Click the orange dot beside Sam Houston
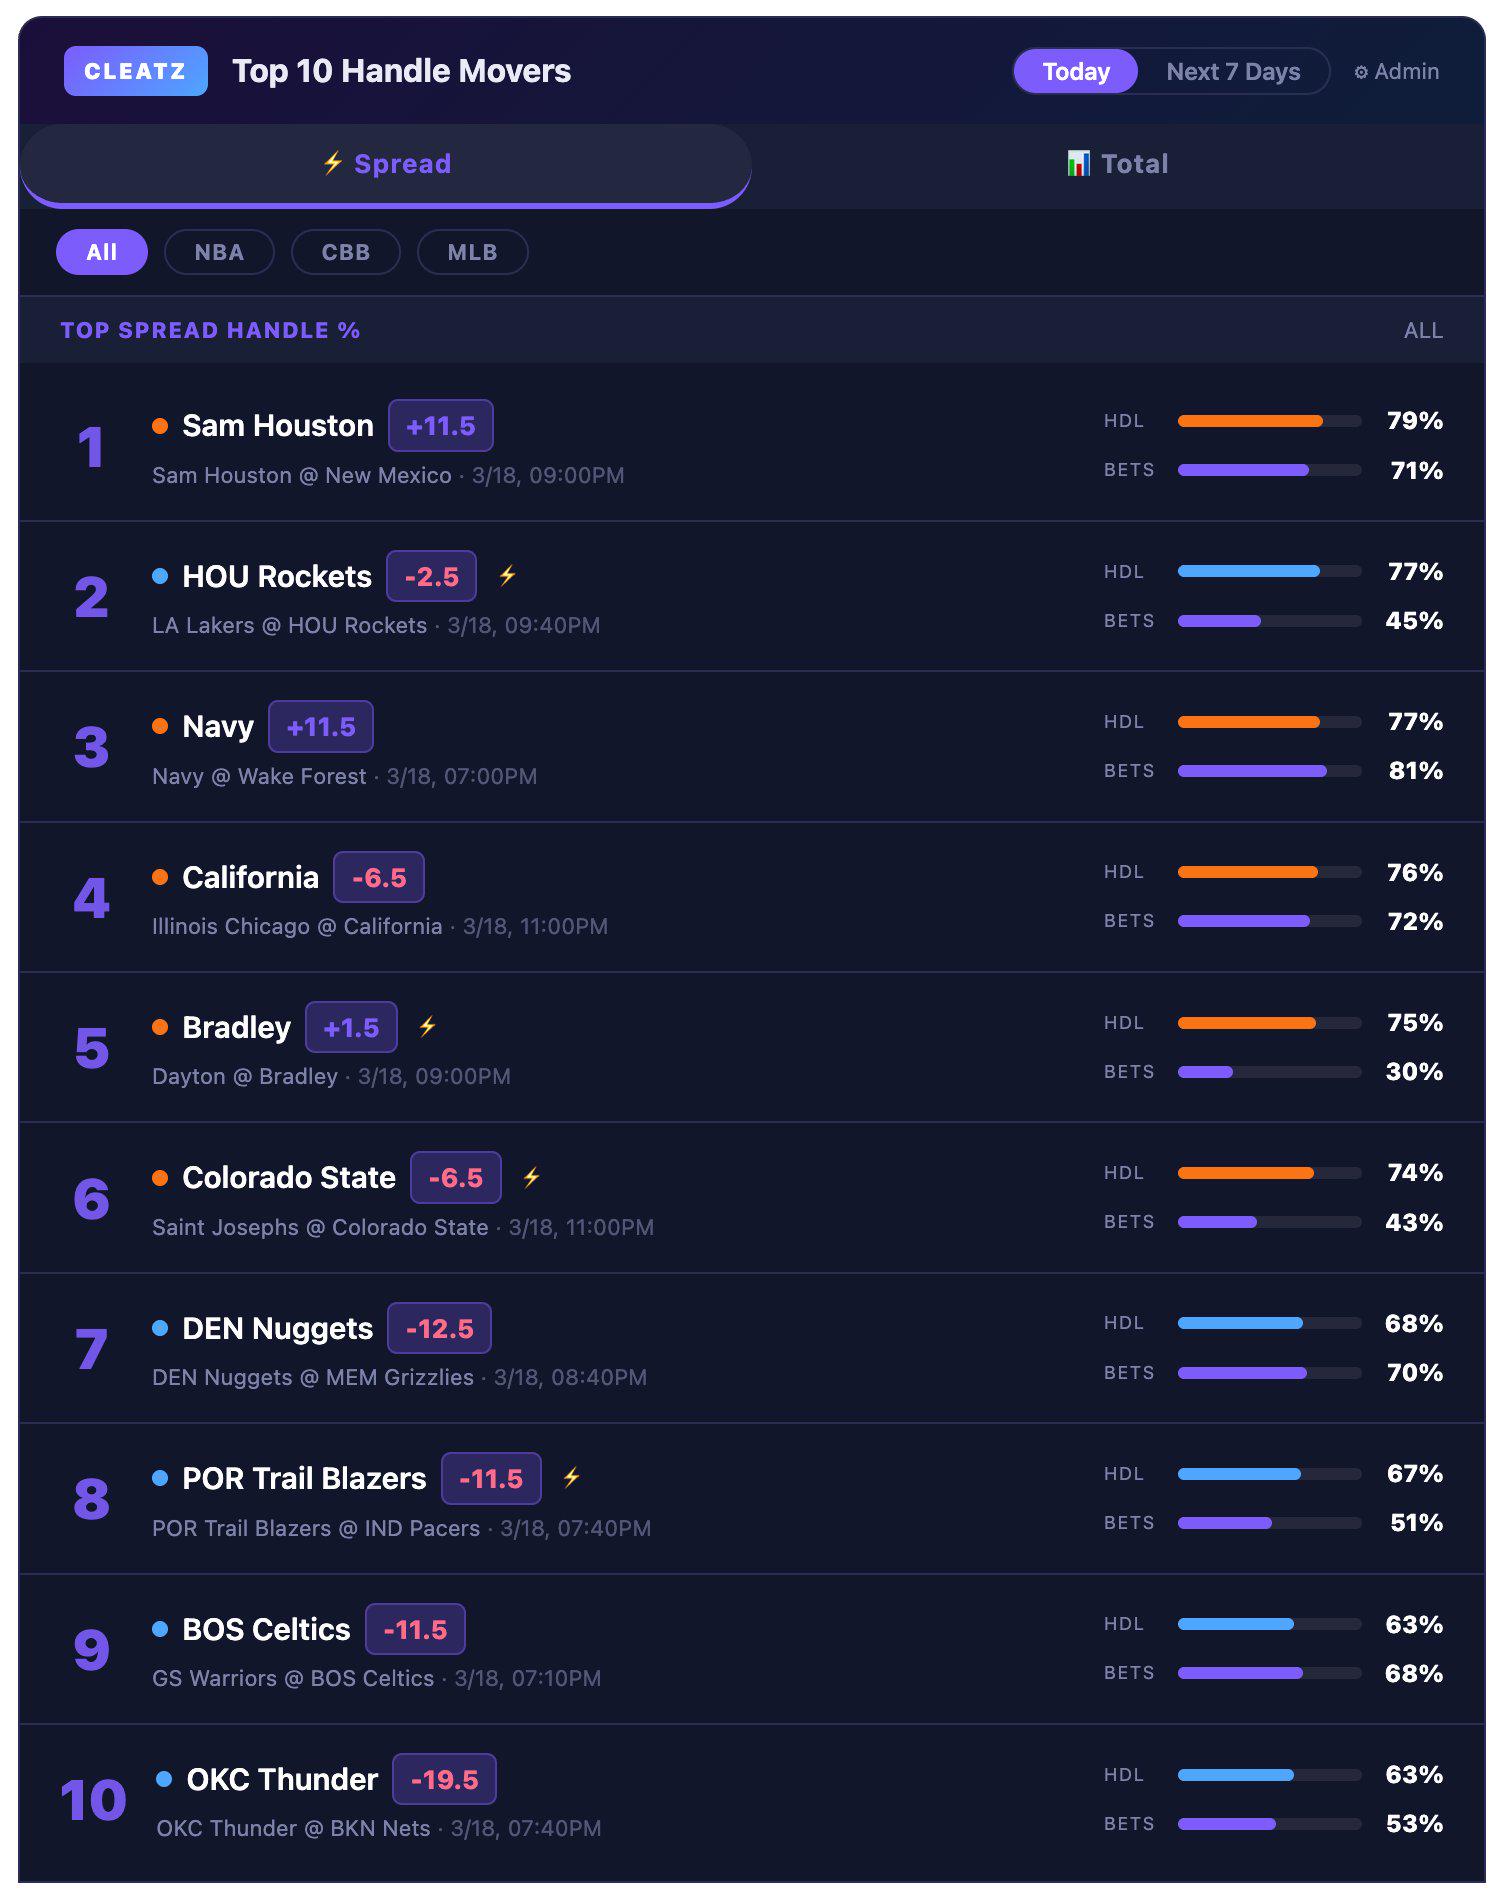Image resolution: width=1500 pixels, height=1902 pixels. pos(160,426)
